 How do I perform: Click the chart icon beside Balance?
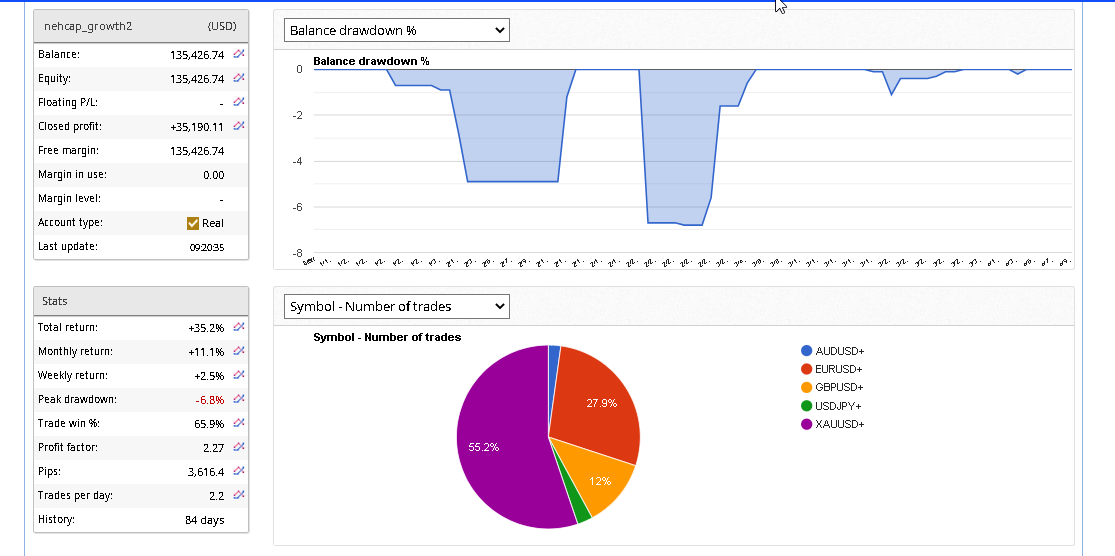click(239, 54)
